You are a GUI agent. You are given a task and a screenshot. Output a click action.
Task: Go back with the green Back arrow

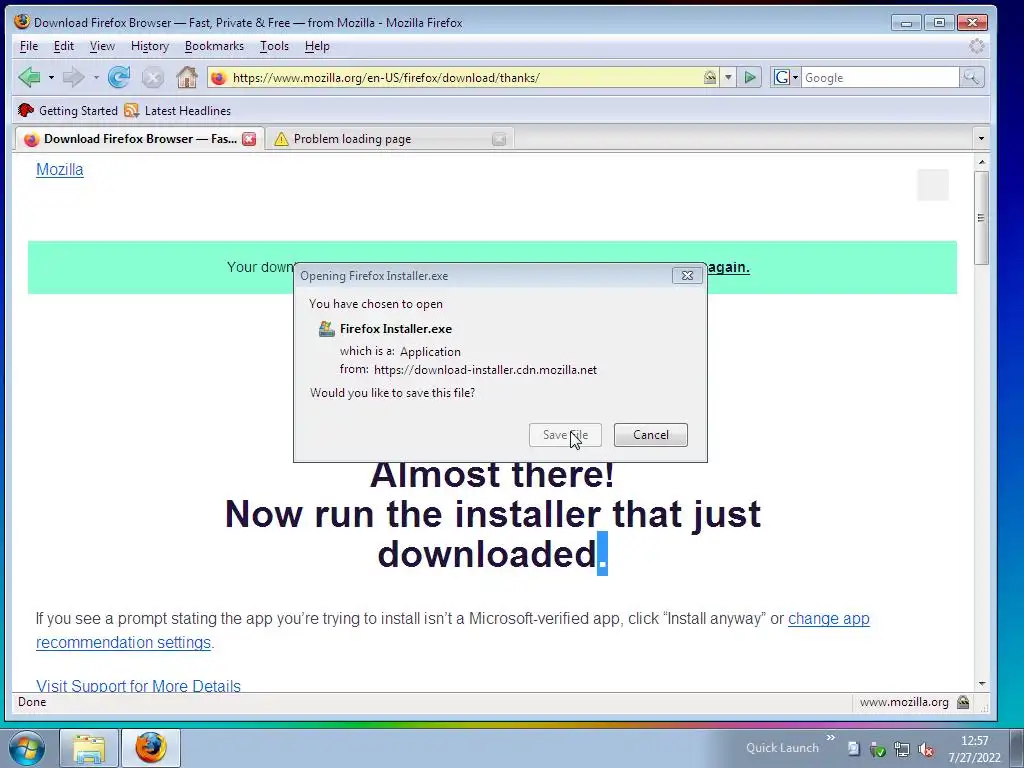click(29, 78)
